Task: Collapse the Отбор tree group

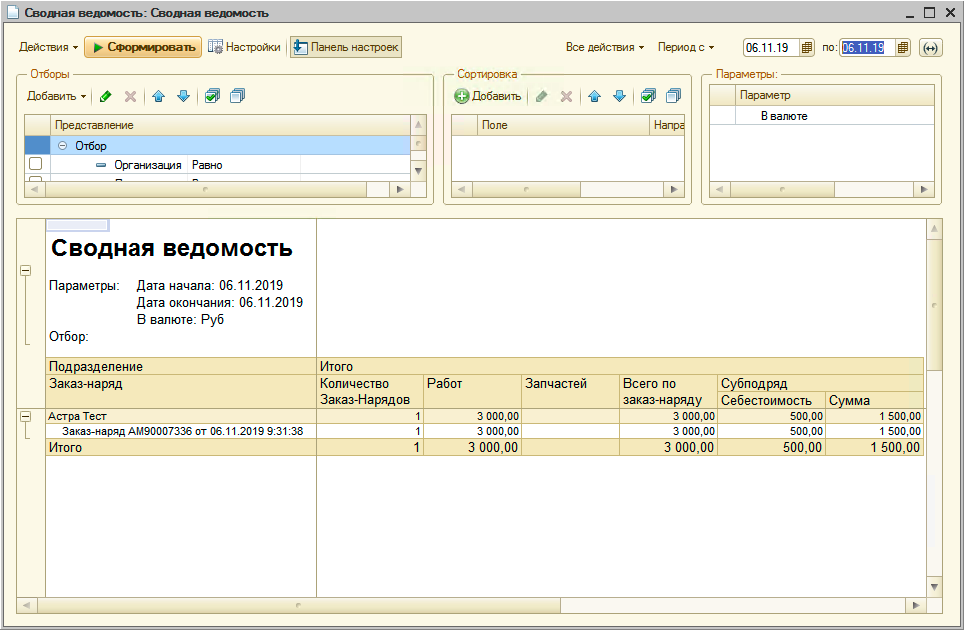Action: [x=62, y=146]
